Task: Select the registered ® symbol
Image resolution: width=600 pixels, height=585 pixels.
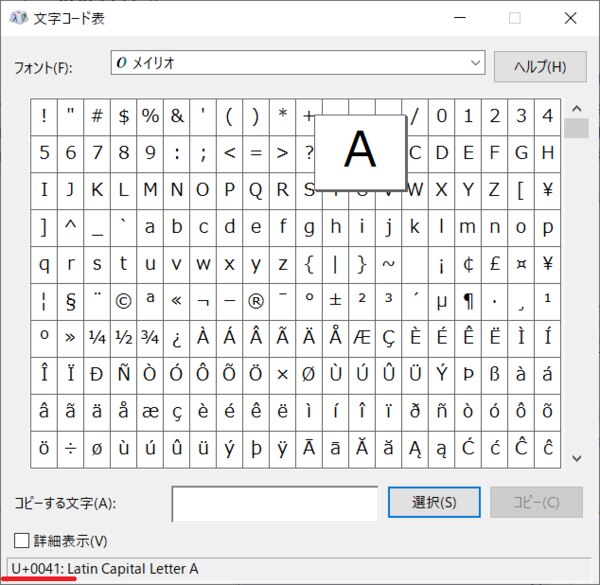Action: (256, 300)
